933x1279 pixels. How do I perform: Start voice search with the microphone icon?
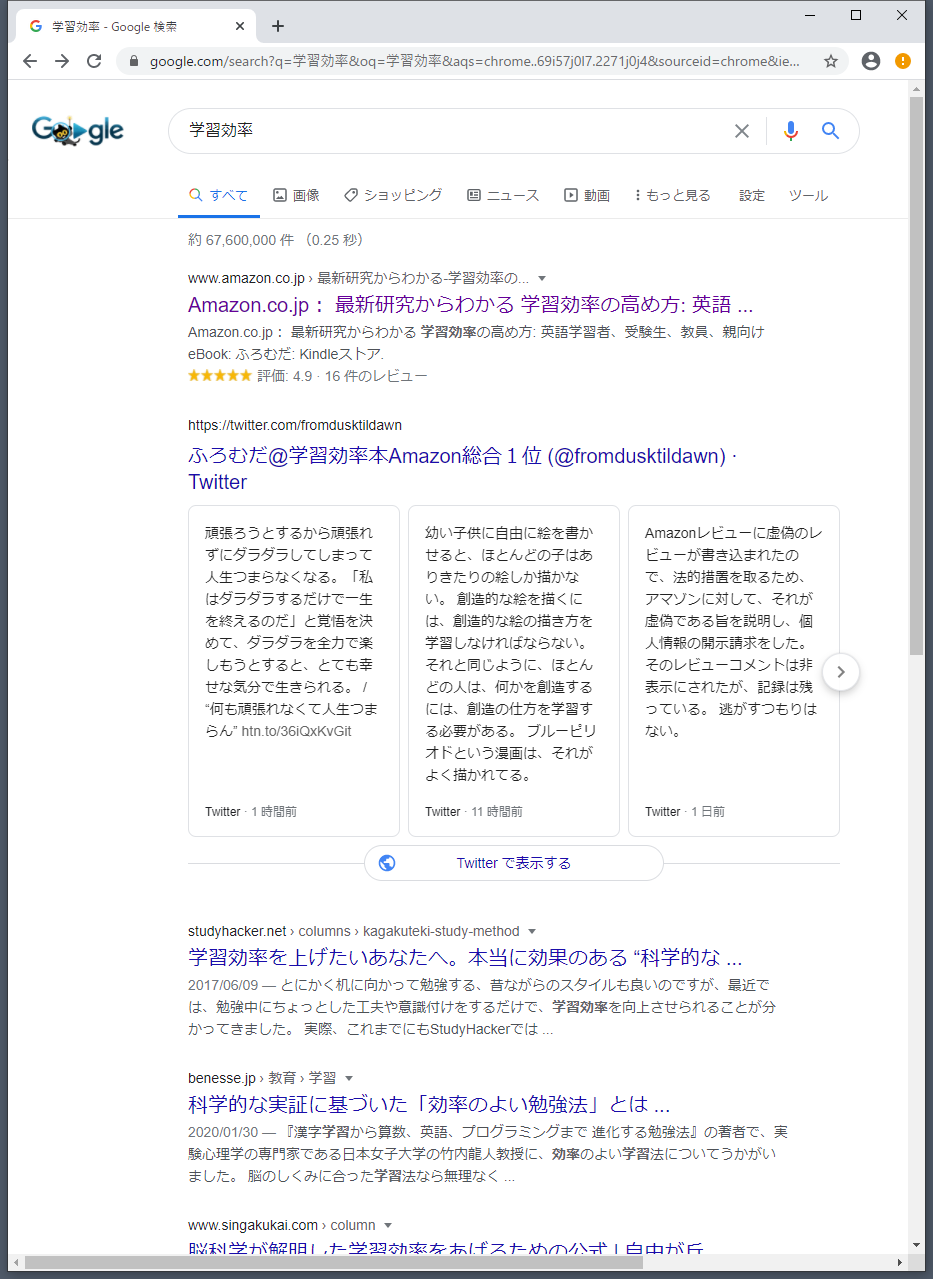coord(791,131)
